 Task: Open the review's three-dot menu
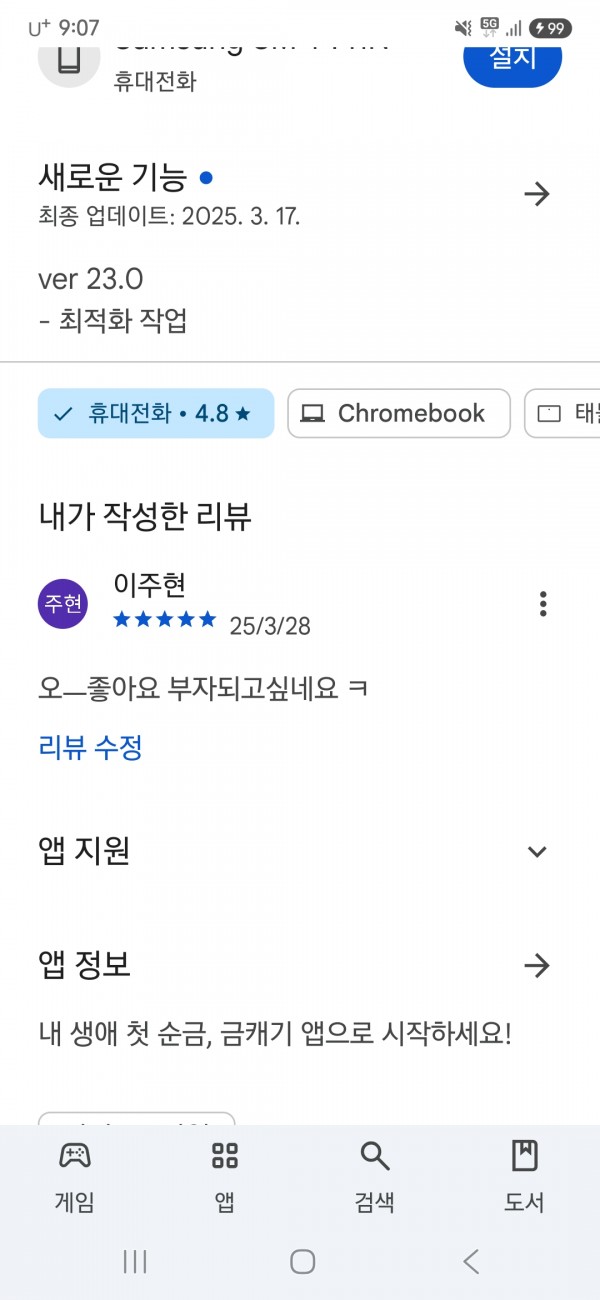point(543,603)
